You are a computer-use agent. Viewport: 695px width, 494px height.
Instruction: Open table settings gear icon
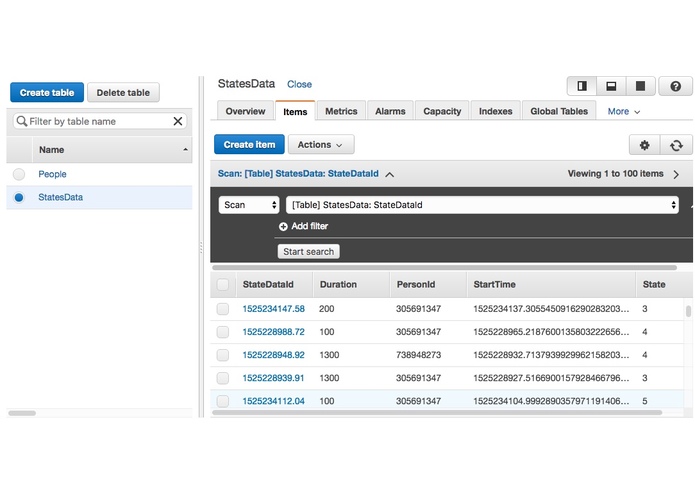tap(644, 145)
